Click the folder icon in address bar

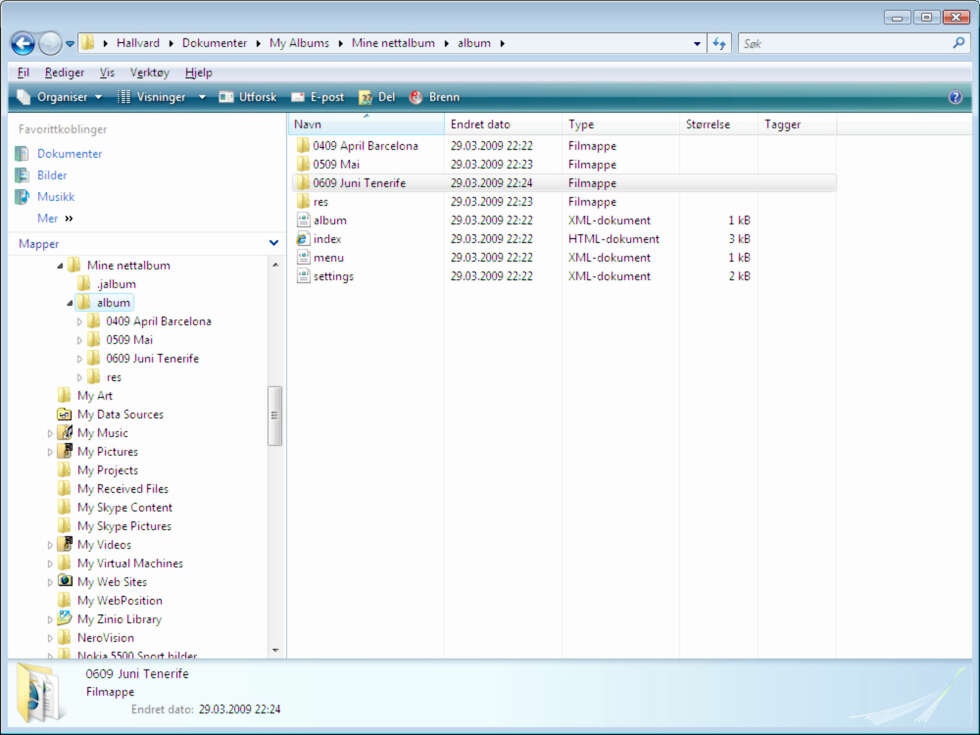click(88, 43)
